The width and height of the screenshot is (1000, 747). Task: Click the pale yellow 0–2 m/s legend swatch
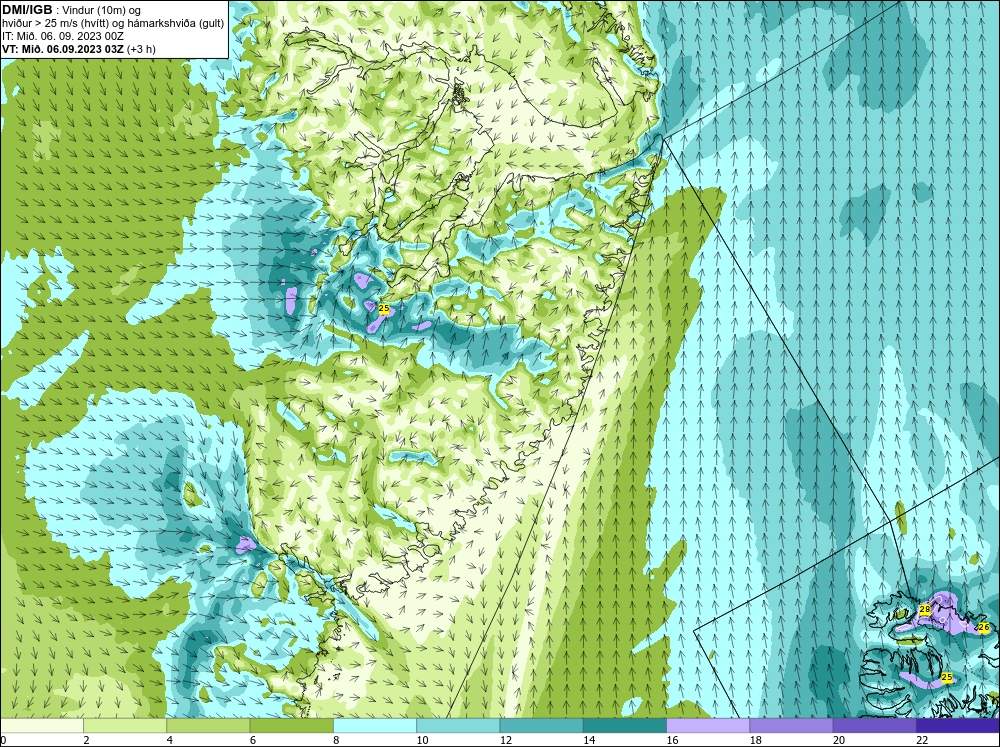point(41,725)
